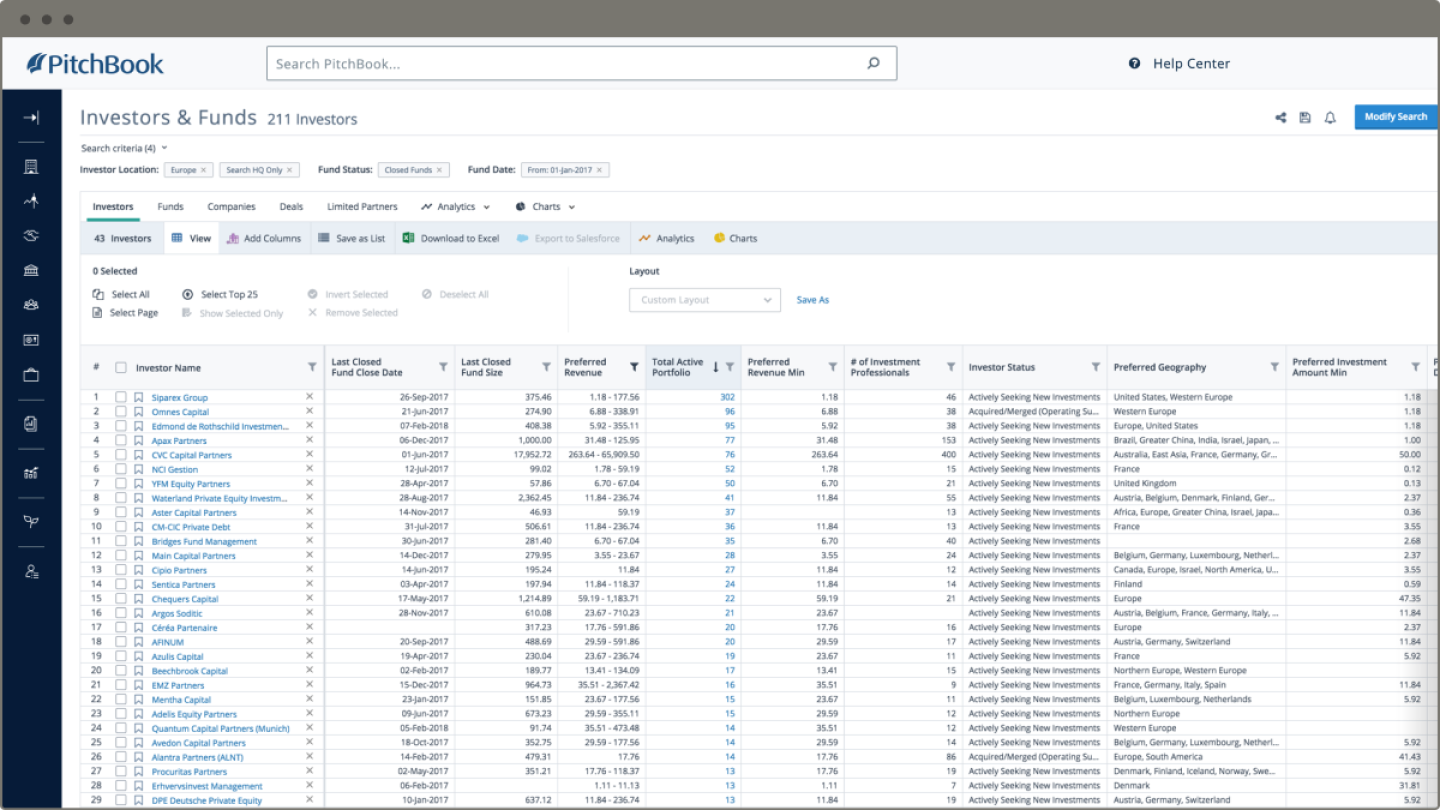The height and width of the screenshot is (810, 1440).
Task: Check the CVC Capital Partners row checkbox
Action: (121, 454)
